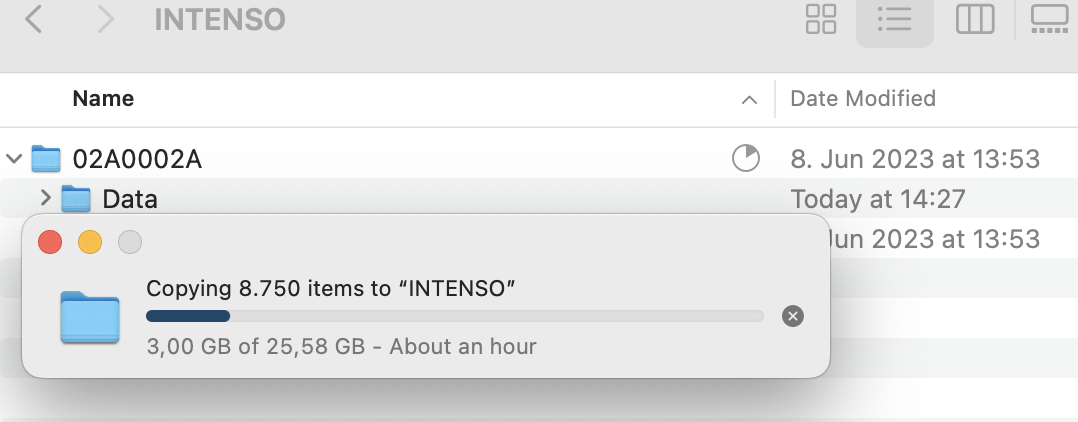Close the copy dialog with red button
This screenshot has height=422, width=1078.
50,242
